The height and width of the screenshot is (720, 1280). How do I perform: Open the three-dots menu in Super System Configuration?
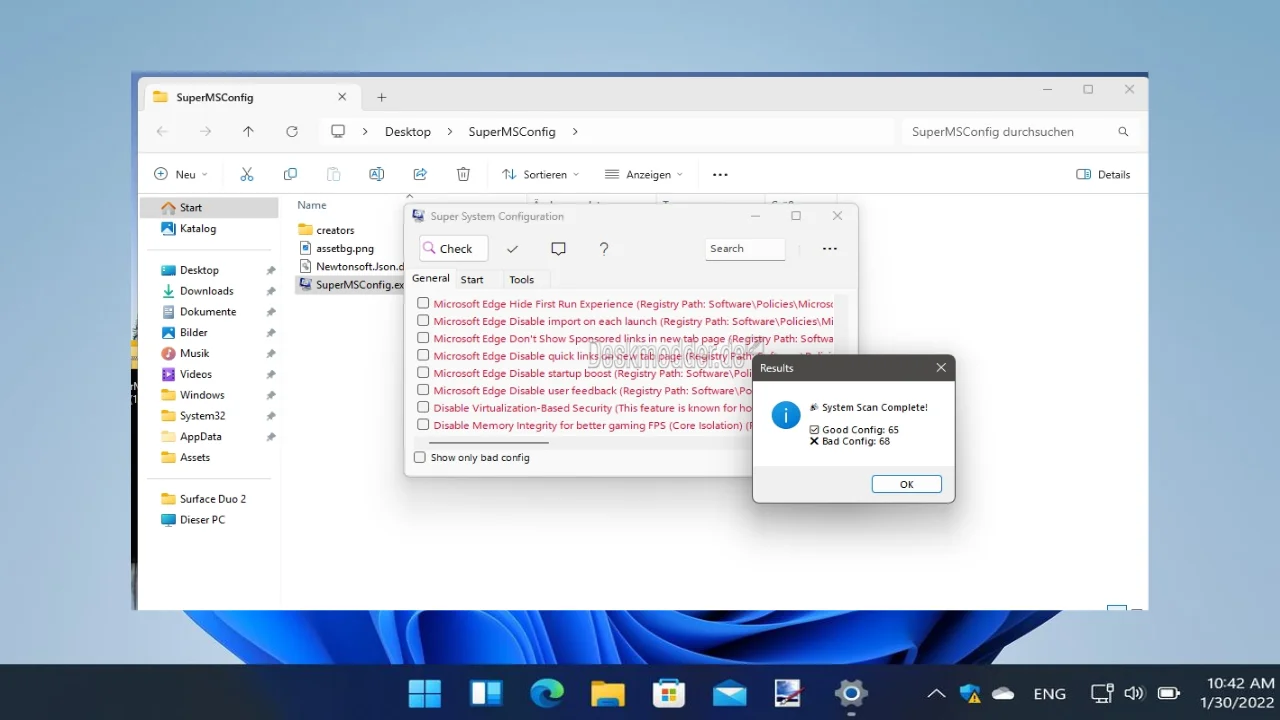(x=830, y=249)
